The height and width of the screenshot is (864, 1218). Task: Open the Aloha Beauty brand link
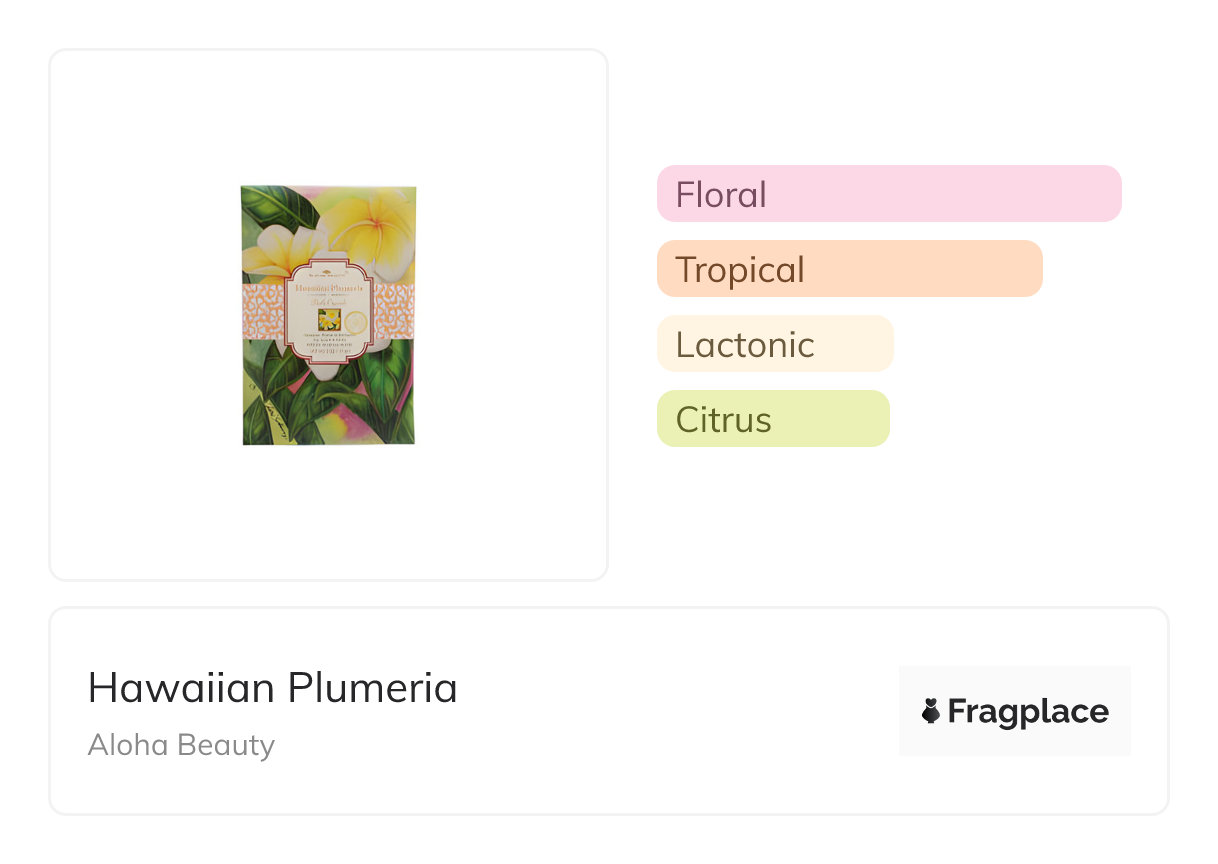click(x=181, y=745)
